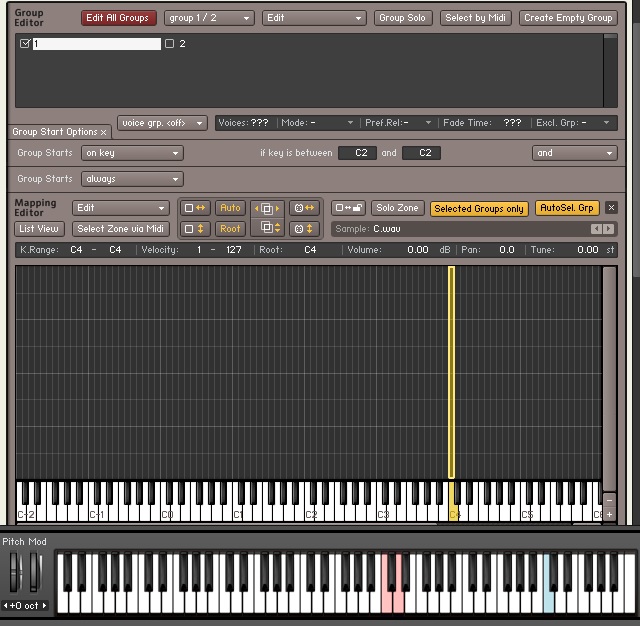Toggle the lock zones icon
Image resolution: width=640 pixels, height=626 pixels.
348,208
